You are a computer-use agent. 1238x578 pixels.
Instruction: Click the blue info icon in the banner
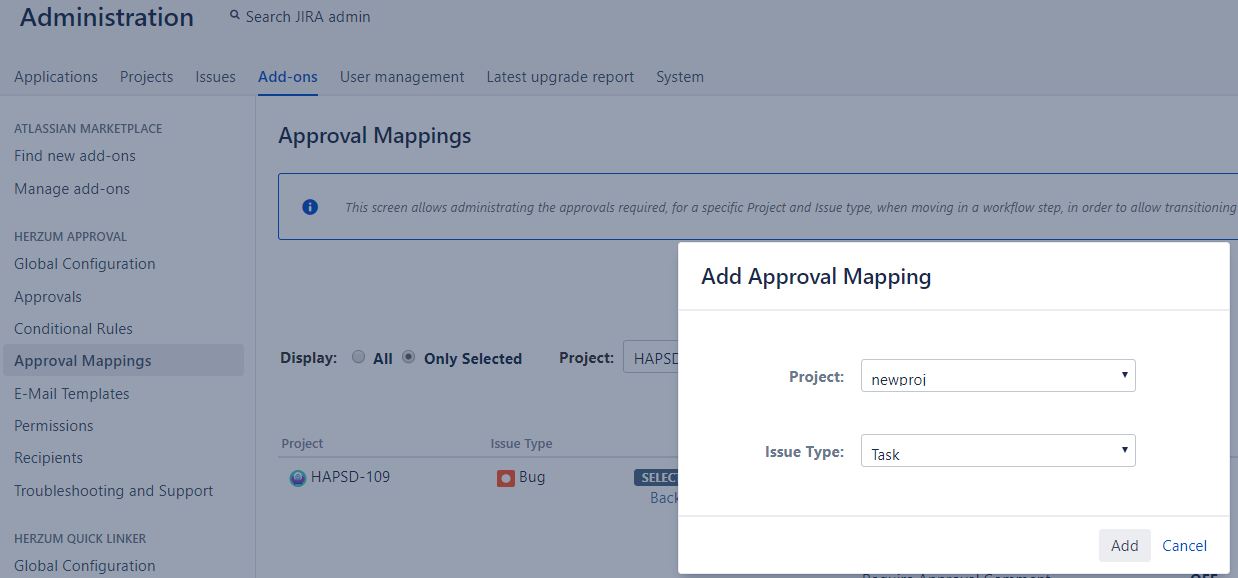tap(310, 207)
